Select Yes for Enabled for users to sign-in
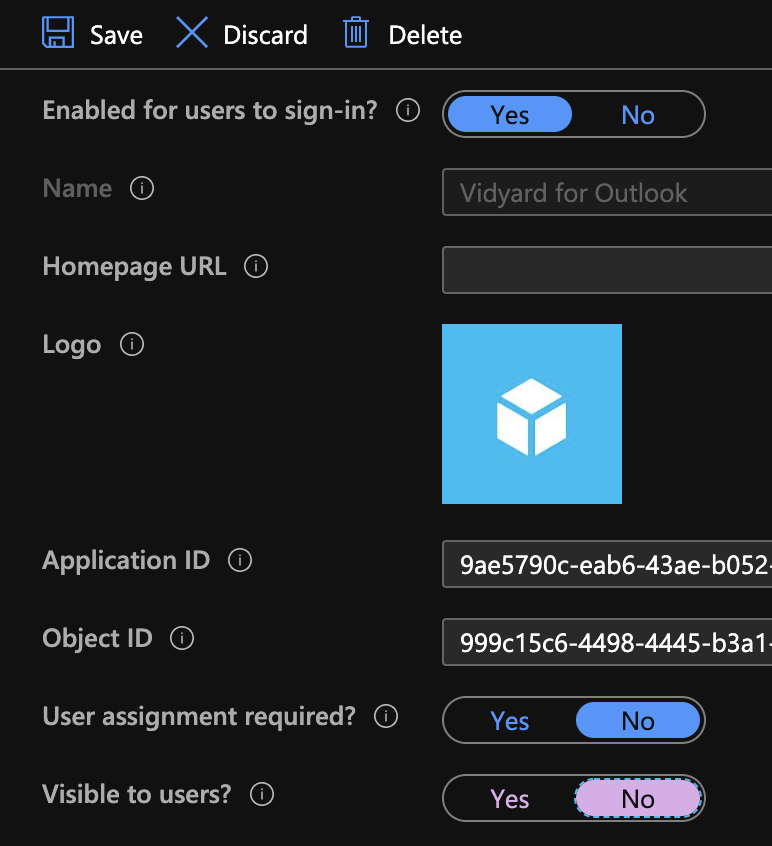 (510, 115)
